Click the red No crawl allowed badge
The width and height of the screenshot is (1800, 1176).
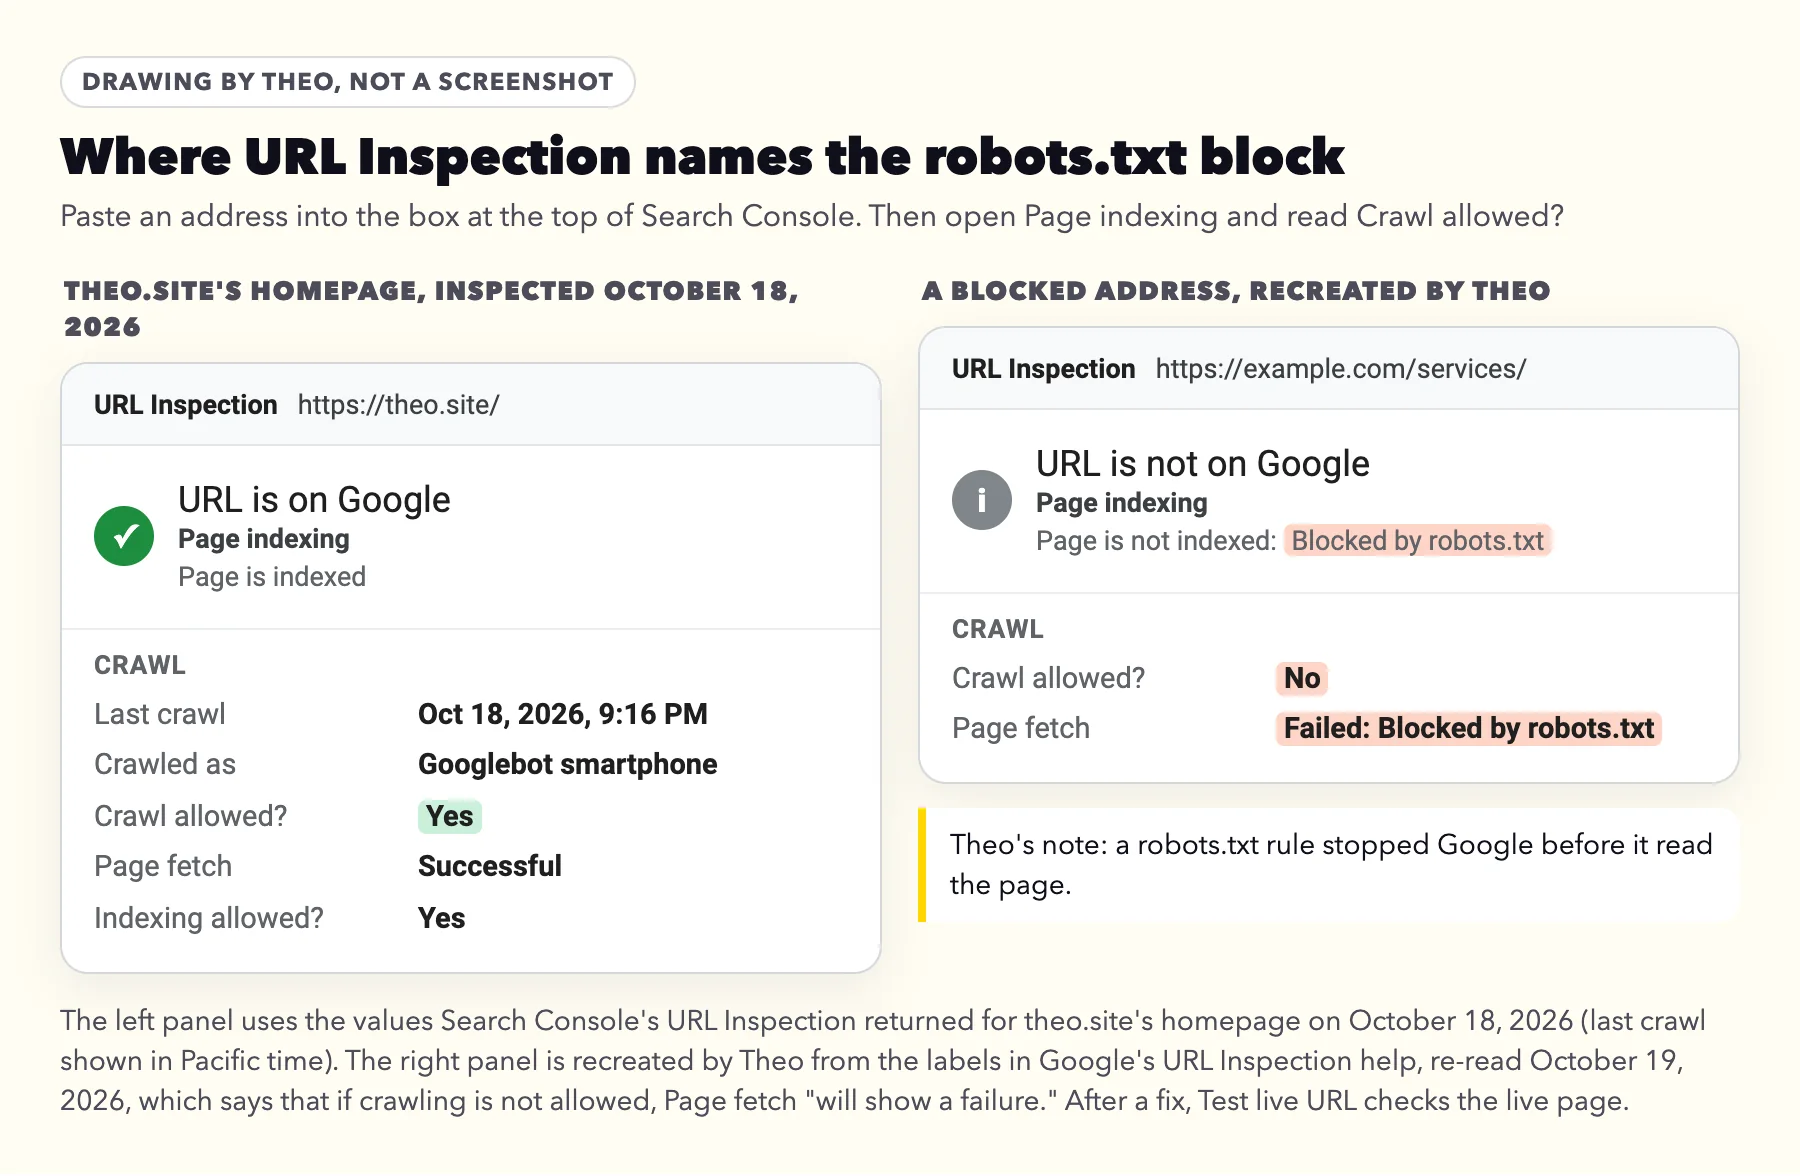tap(1302, 678)
